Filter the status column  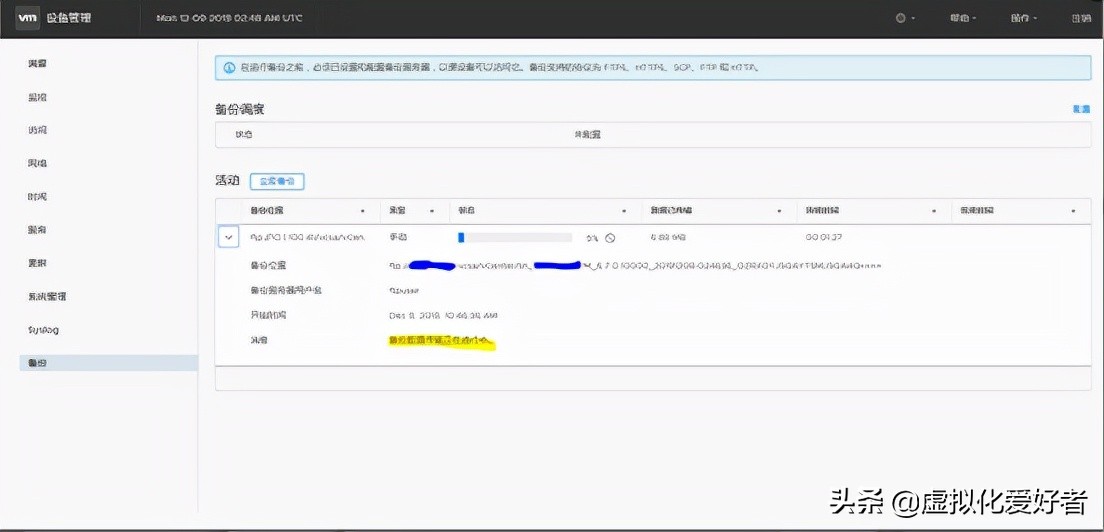coord(624,211)
